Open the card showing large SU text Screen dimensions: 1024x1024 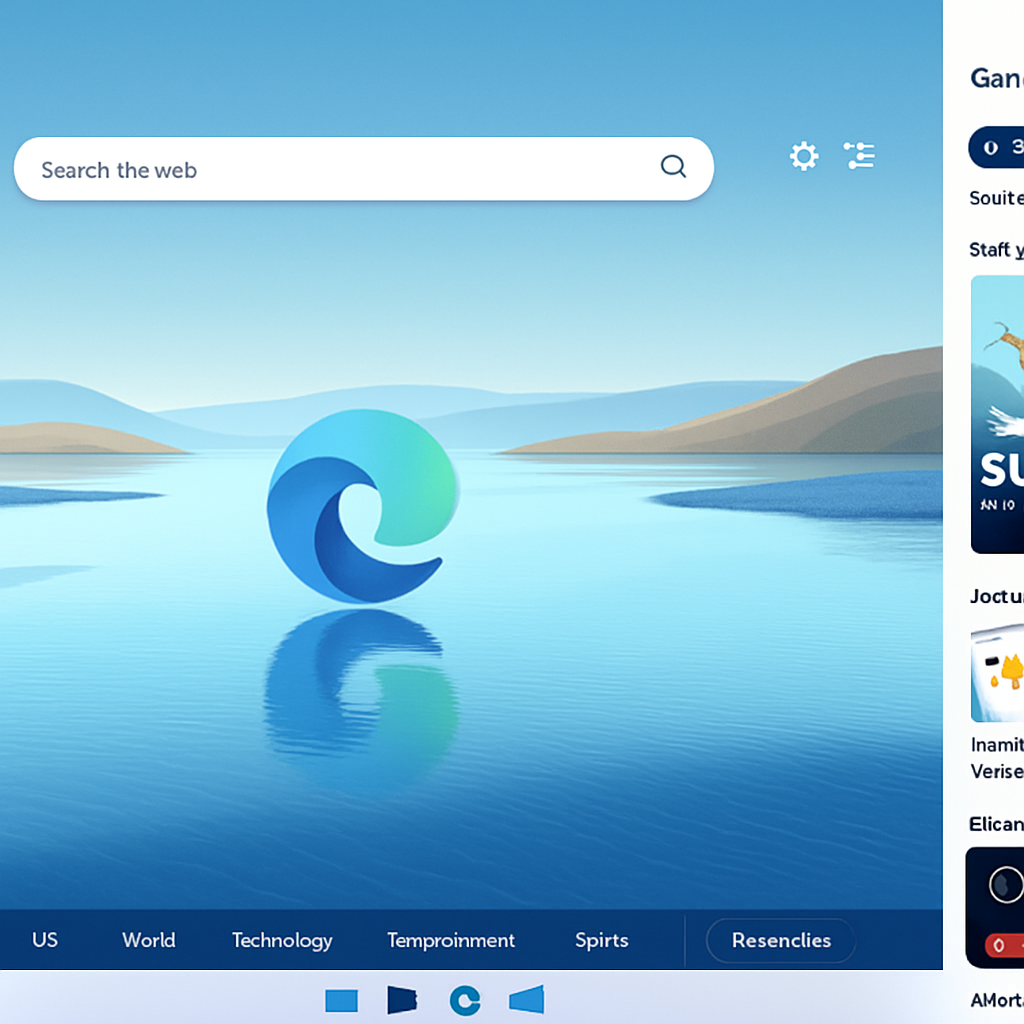[x=997, y=414]
